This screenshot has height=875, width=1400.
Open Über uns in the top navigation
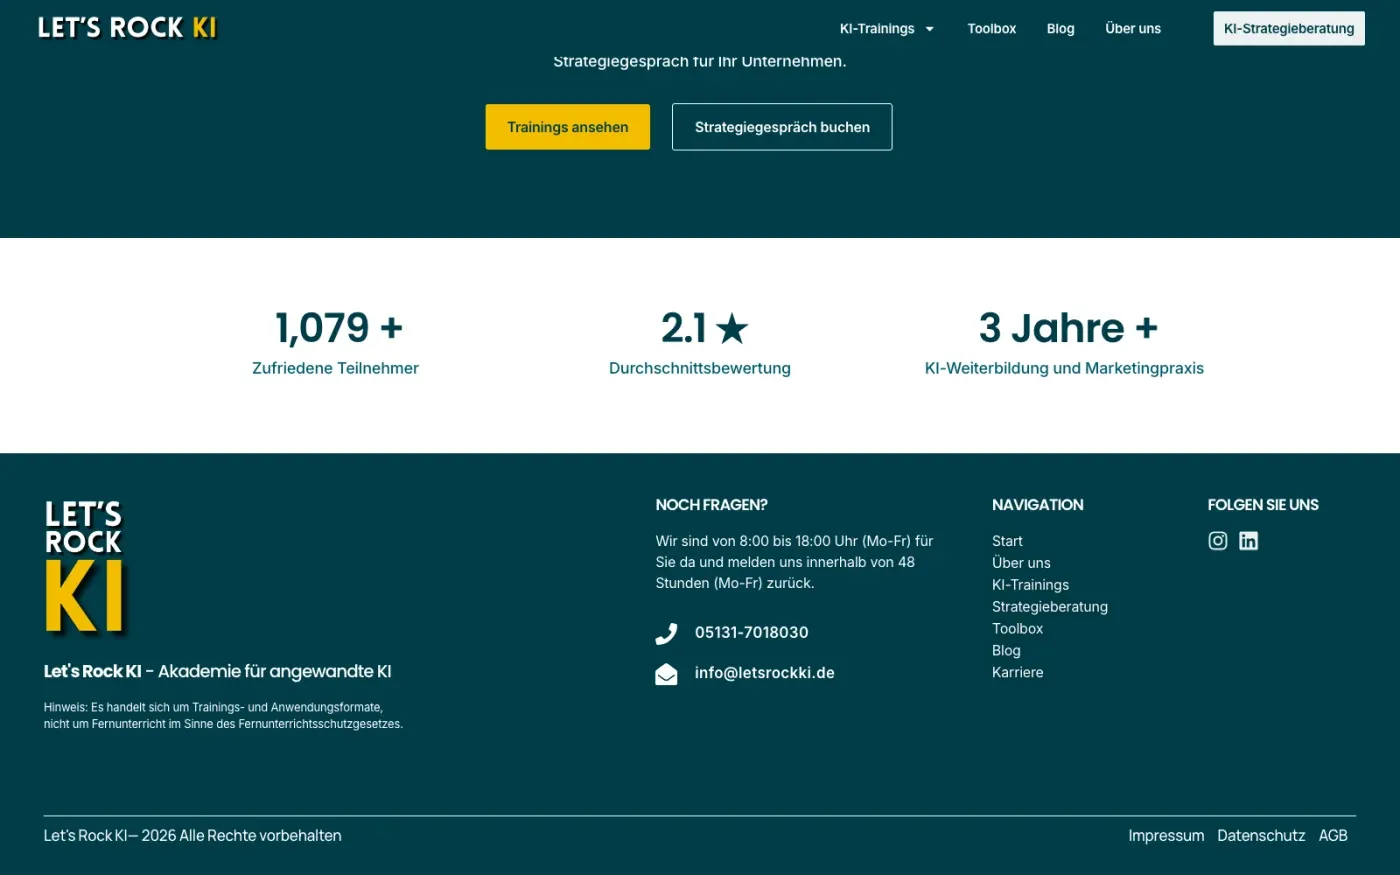pos(1133,29)
